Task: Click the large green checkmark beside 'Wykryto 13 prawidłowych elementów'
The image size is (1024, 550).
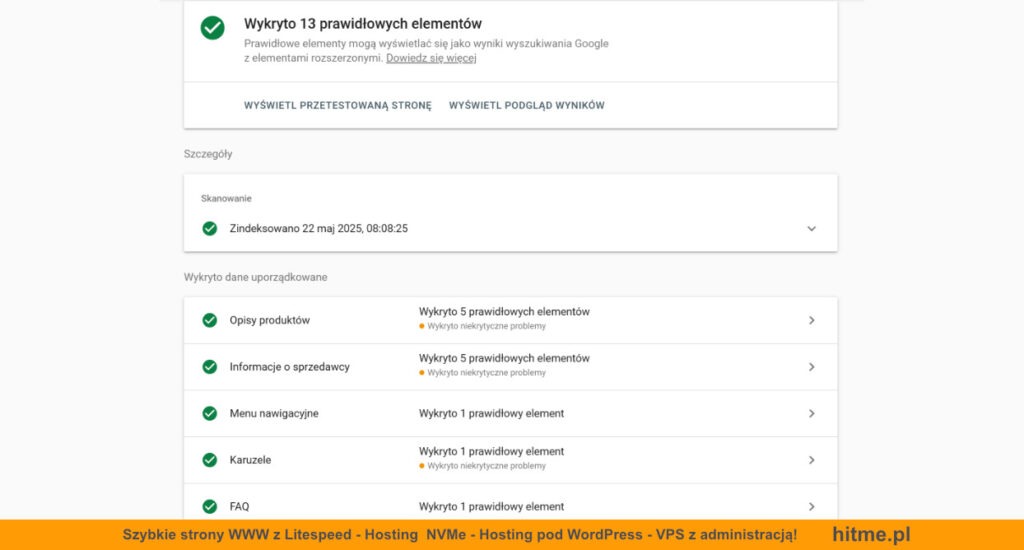Action: tap(212, 28)
